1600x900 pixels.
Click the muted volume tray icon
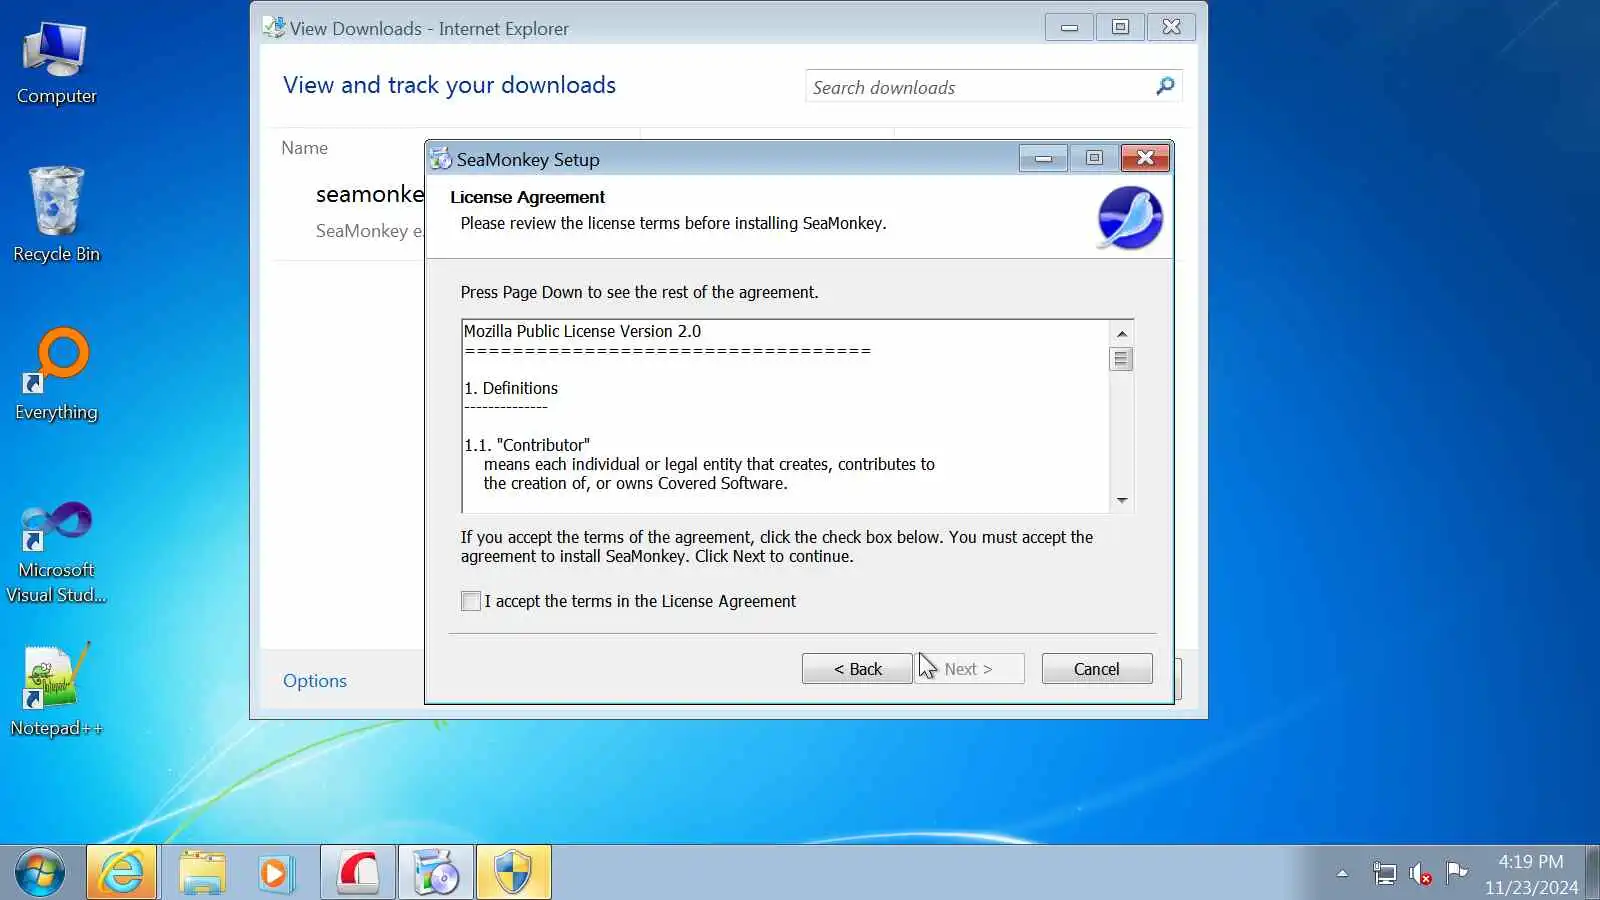pos(1420,874)
